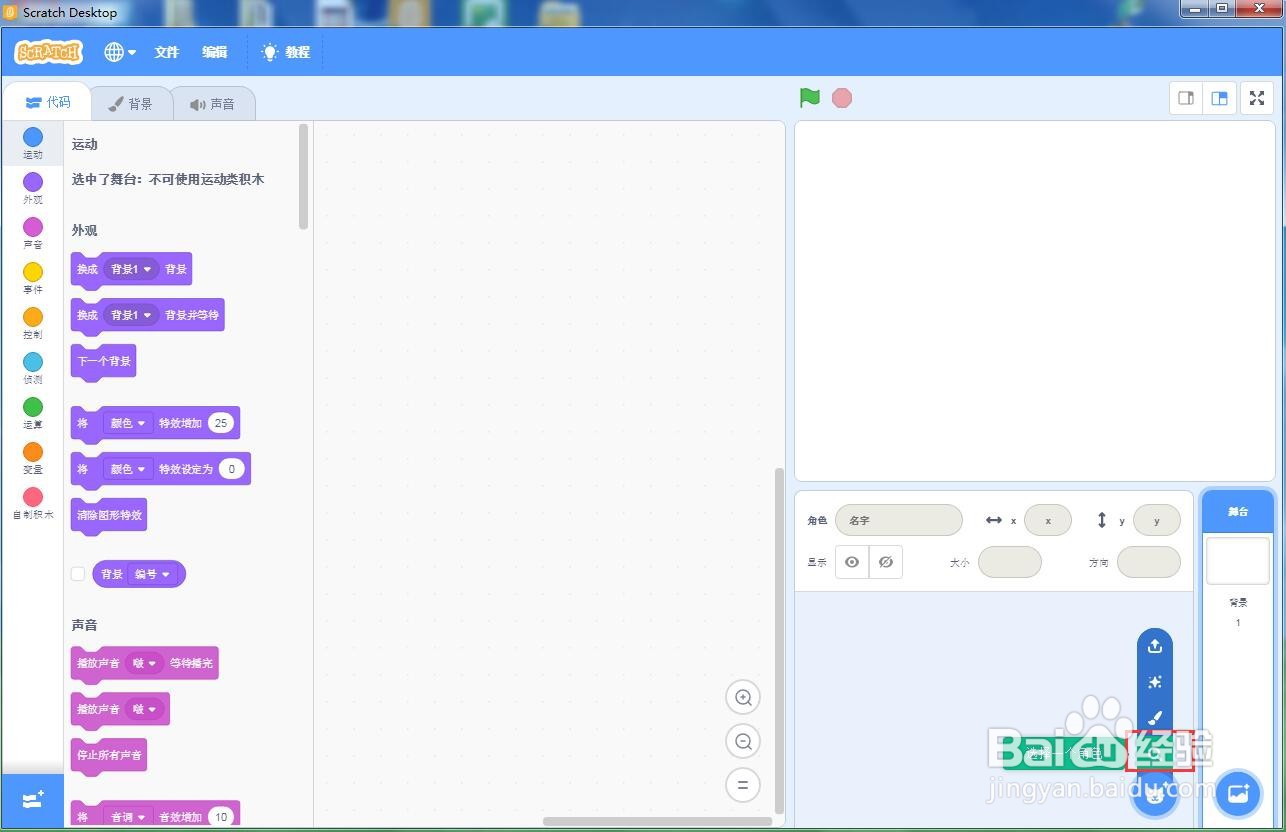Jump to the 侦测 block category
The image size is (1286, 832).
click(x=33, y=368)
